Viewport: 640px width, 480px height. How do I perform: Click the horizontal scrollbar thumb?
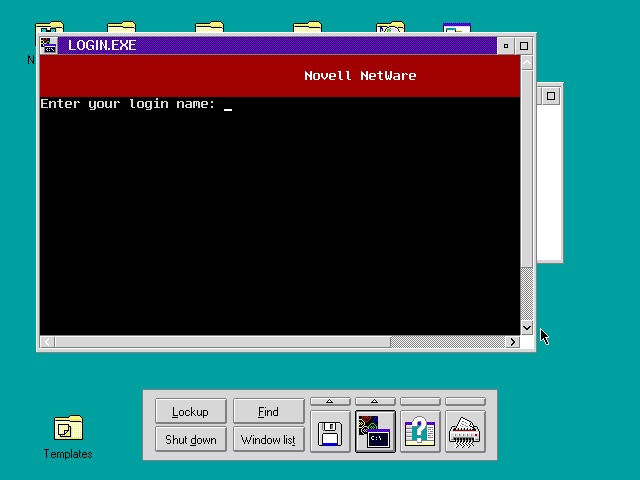pyautogui.click(x=222, y=342)
